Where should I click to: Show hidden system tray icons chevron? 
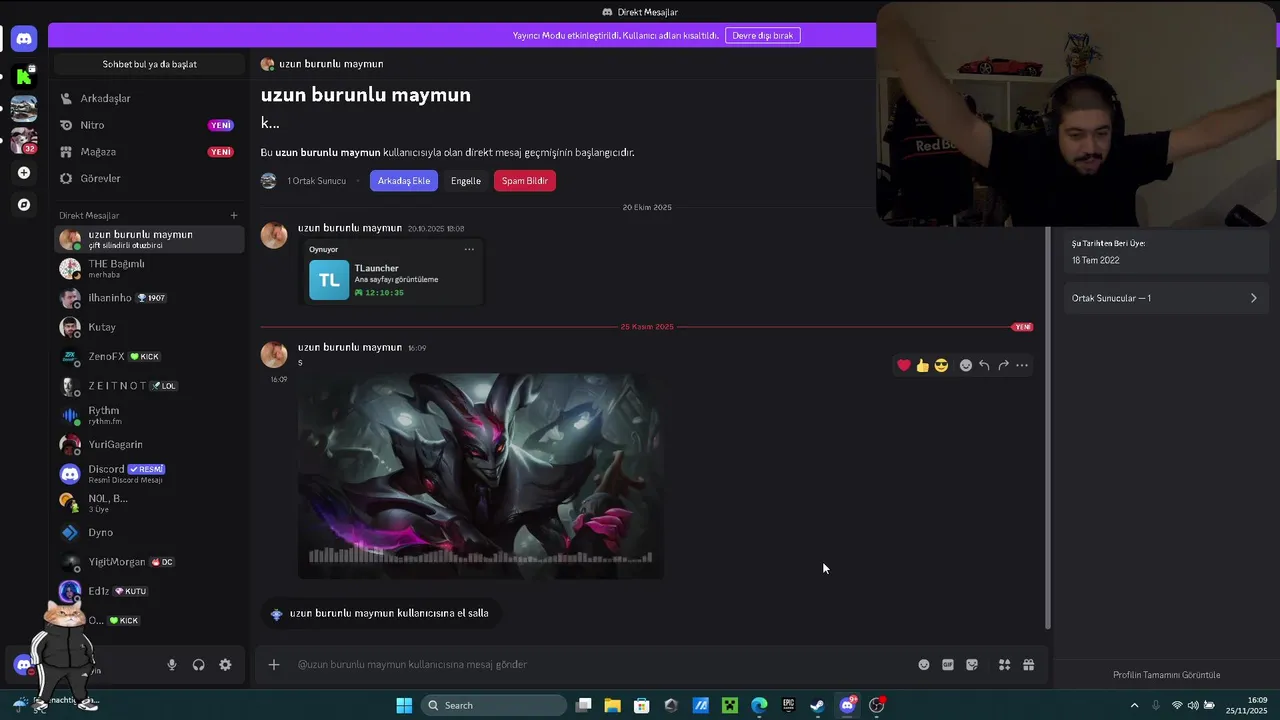tap(1134, 705)
